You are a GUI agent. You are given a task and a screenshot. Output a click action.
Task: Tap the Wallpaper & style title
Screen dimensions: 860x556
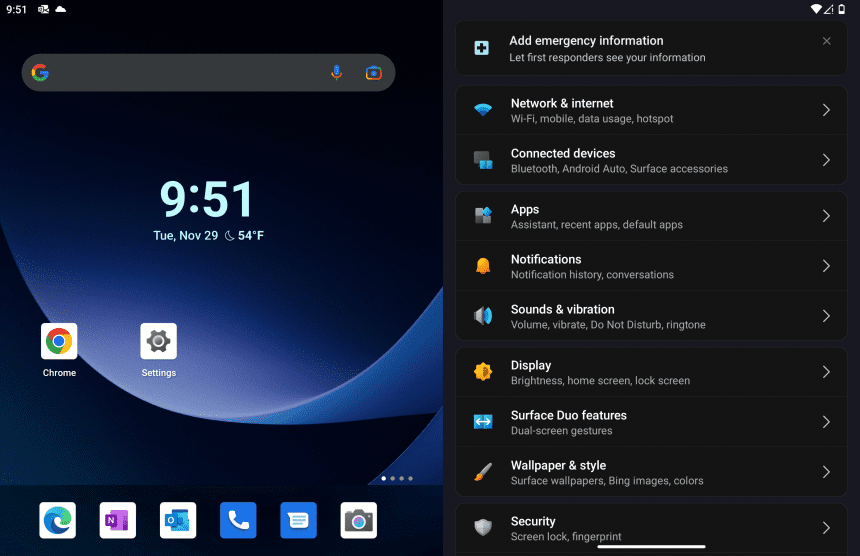558,466
